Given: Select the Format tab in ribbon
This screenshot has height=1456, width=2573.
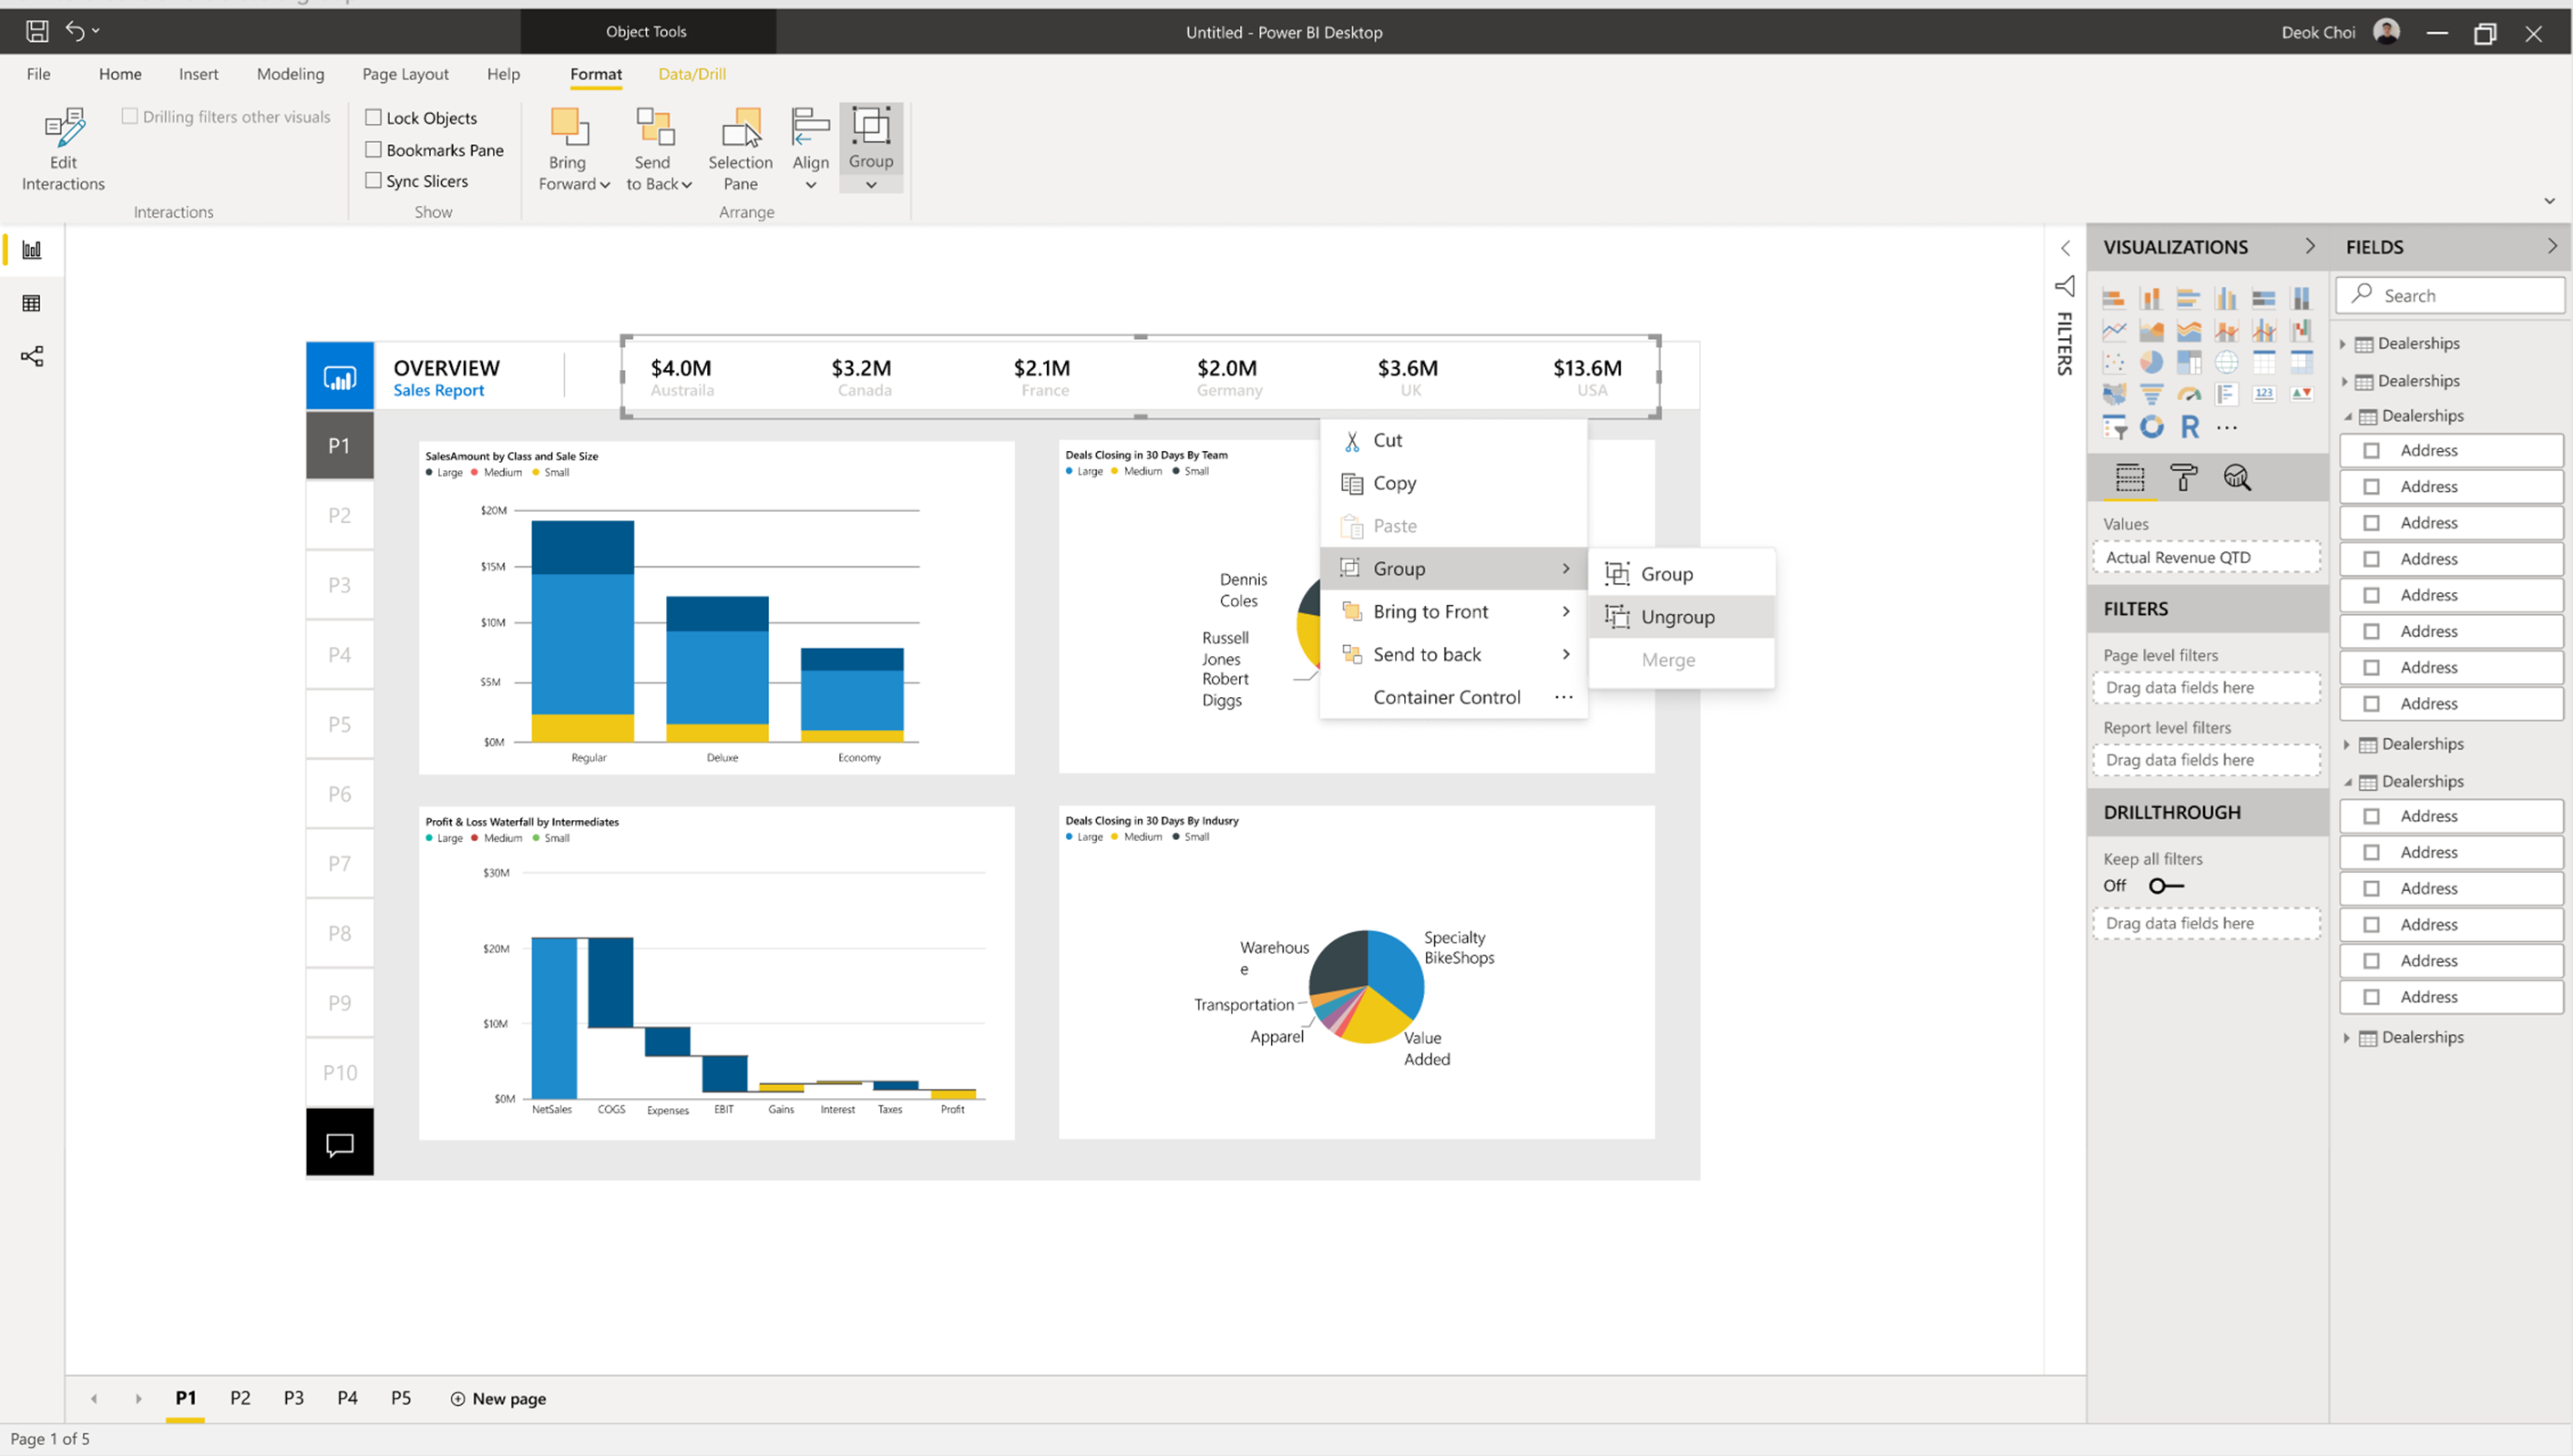Looking at the screenshot, I should pos(594,74).
